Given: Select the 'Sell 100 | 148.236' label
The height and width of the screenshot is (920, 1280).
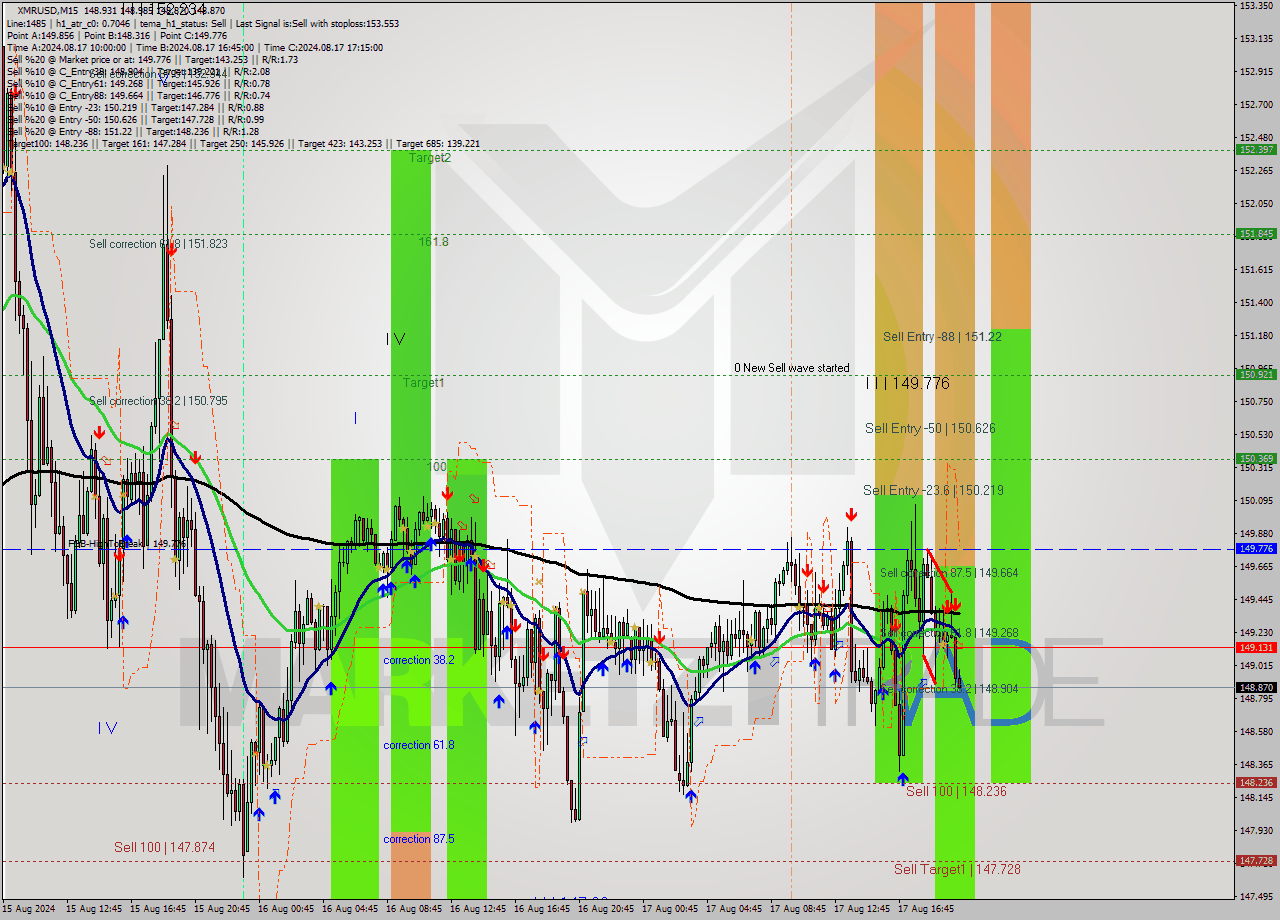Looking at the screenshot, I should (x=956, y=791).
